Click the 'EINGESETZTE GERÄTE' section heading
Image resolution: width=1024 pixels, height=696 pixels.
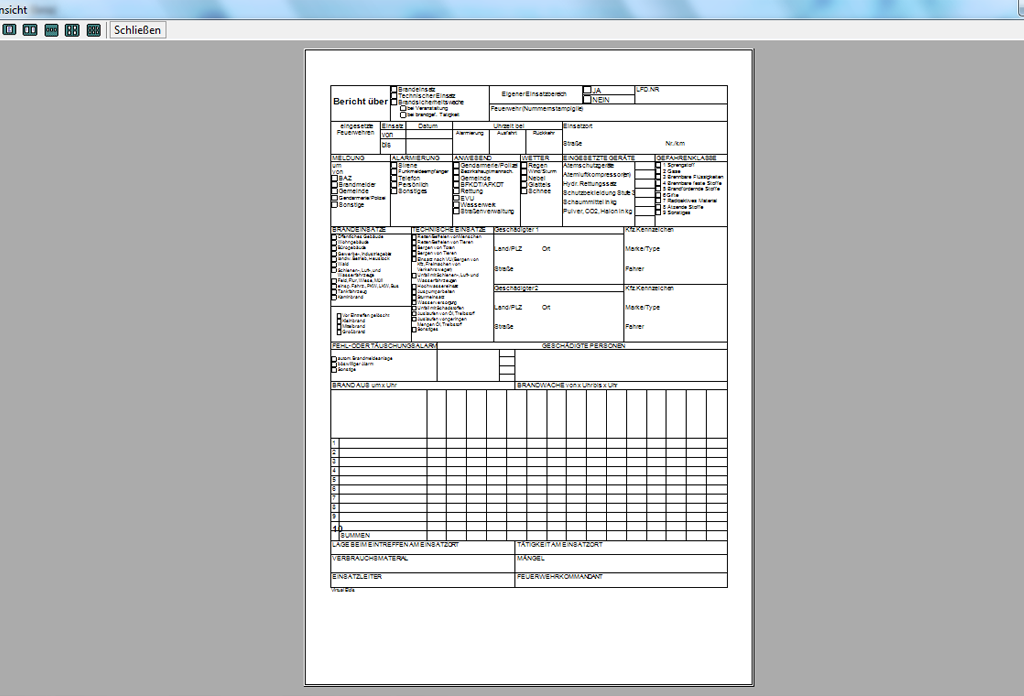599,158
